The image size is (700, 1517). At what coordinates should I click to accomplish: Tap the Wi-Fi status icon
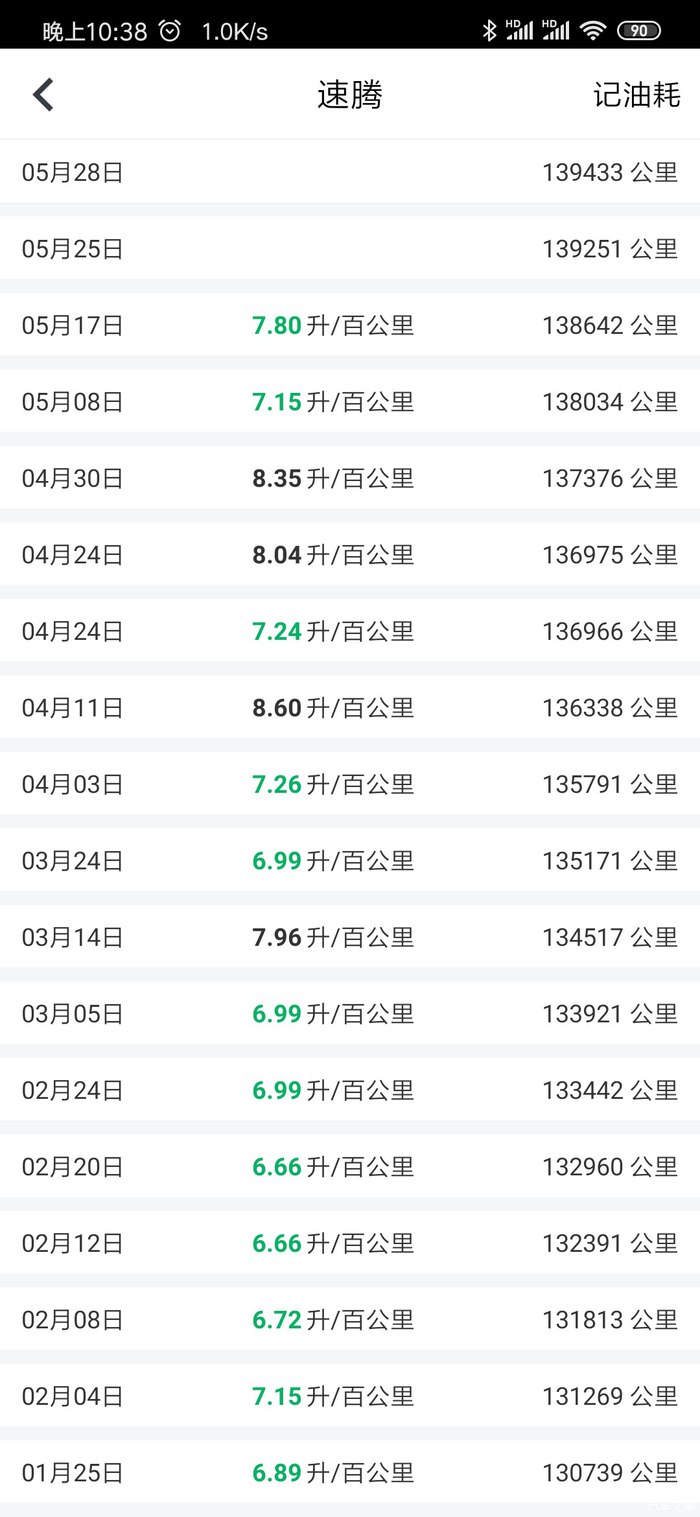click(593, 30)
